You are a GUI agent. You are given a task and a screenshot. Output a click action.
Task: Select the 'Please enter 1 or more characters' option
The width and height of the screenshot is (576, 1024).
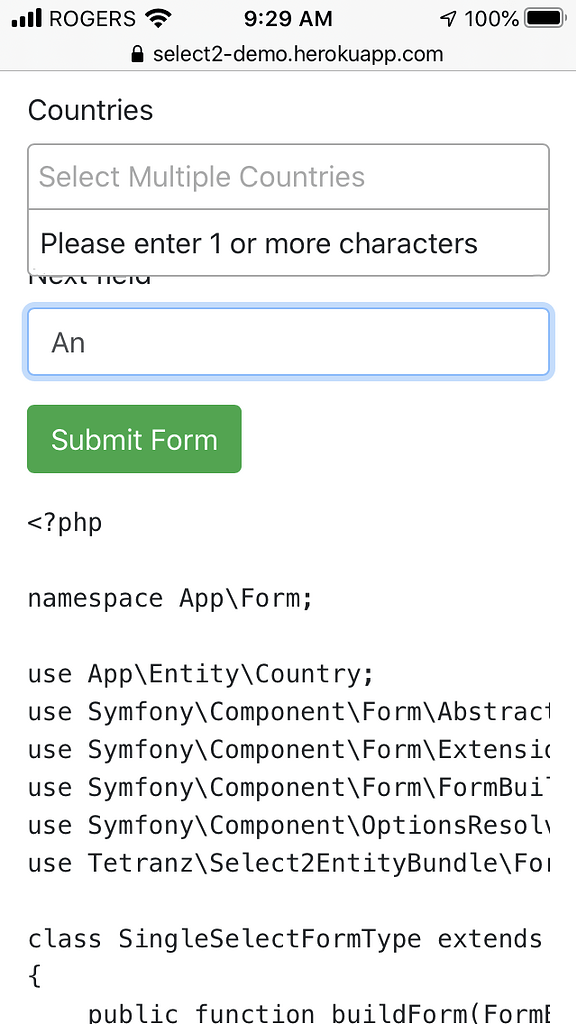[x=258, y=243]
